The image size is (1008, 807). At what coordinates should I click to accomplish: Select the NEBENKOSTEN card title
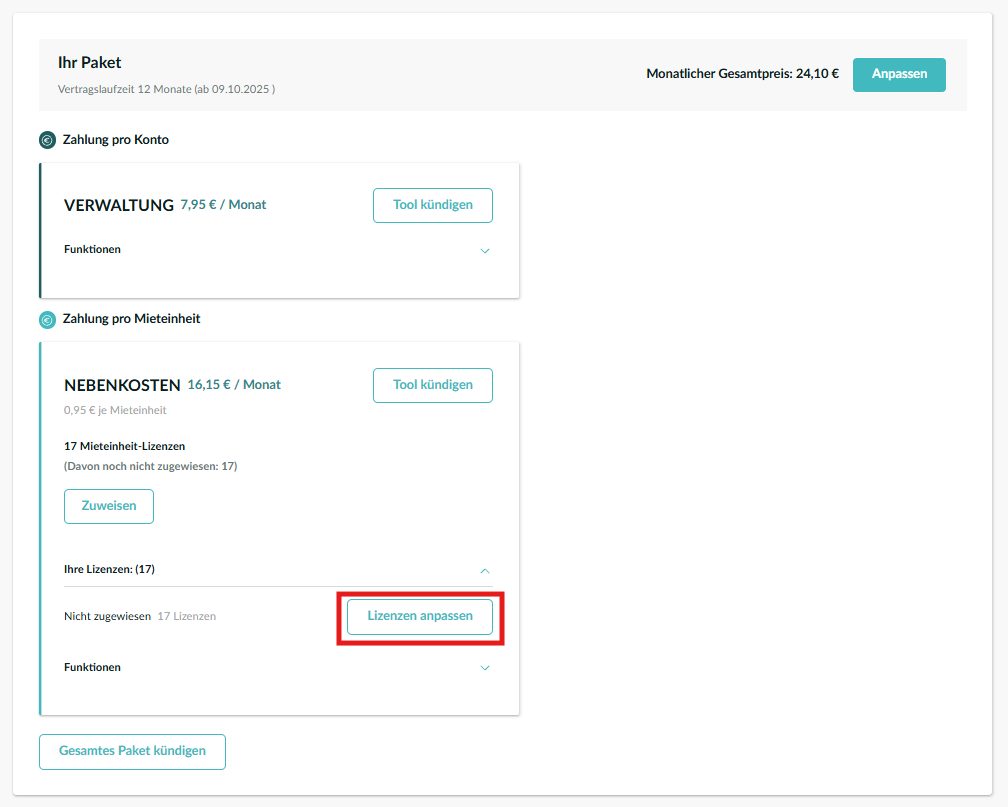click(122, 385)
